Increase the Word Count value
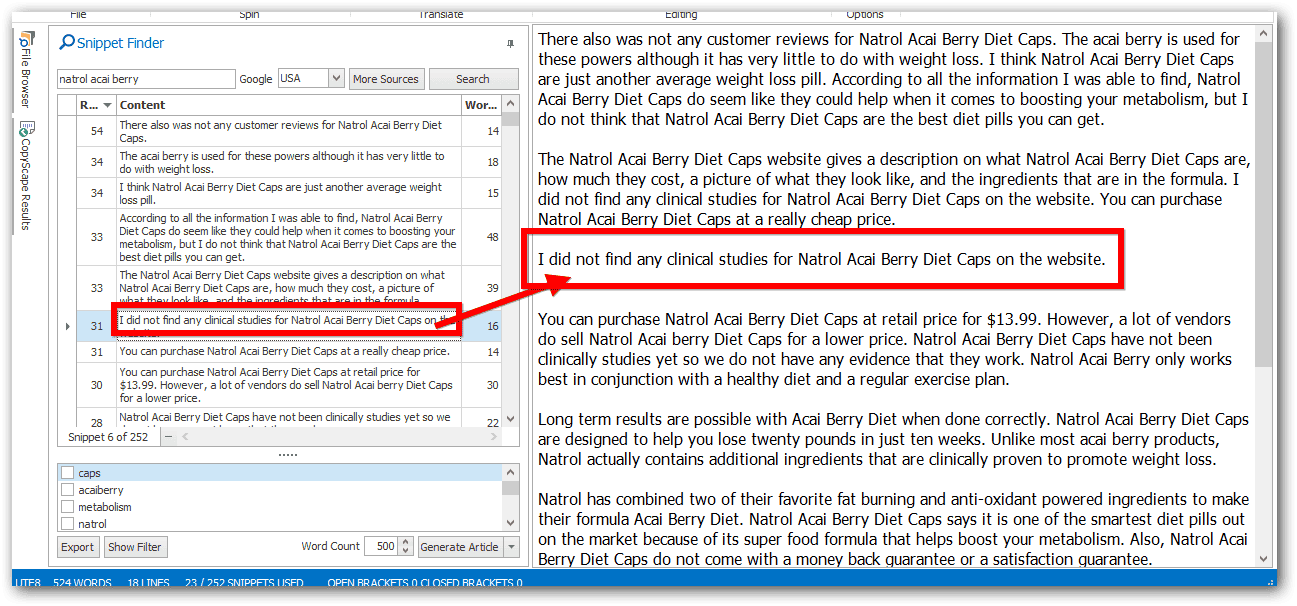Viewport: 1297px width, 606px height. pos(405,542)
